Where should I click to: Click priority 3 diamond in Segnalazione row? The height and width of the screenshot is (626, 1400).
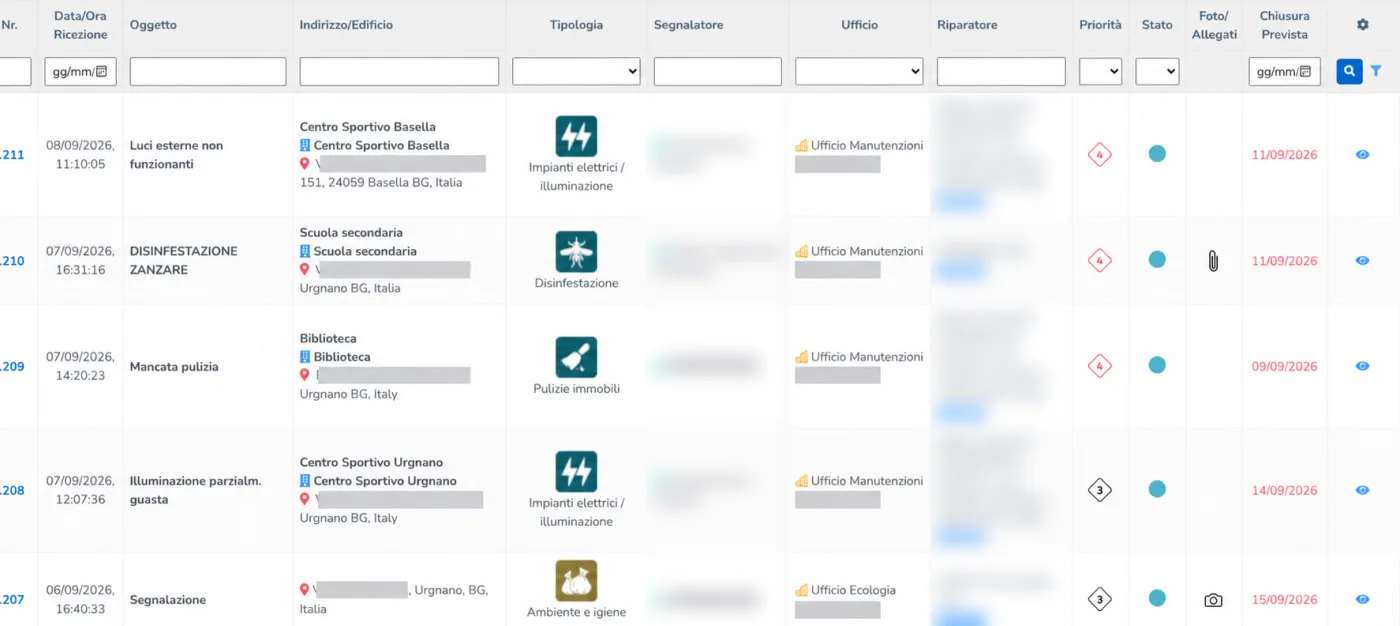pyautogui.click(x=1100, y=600)
